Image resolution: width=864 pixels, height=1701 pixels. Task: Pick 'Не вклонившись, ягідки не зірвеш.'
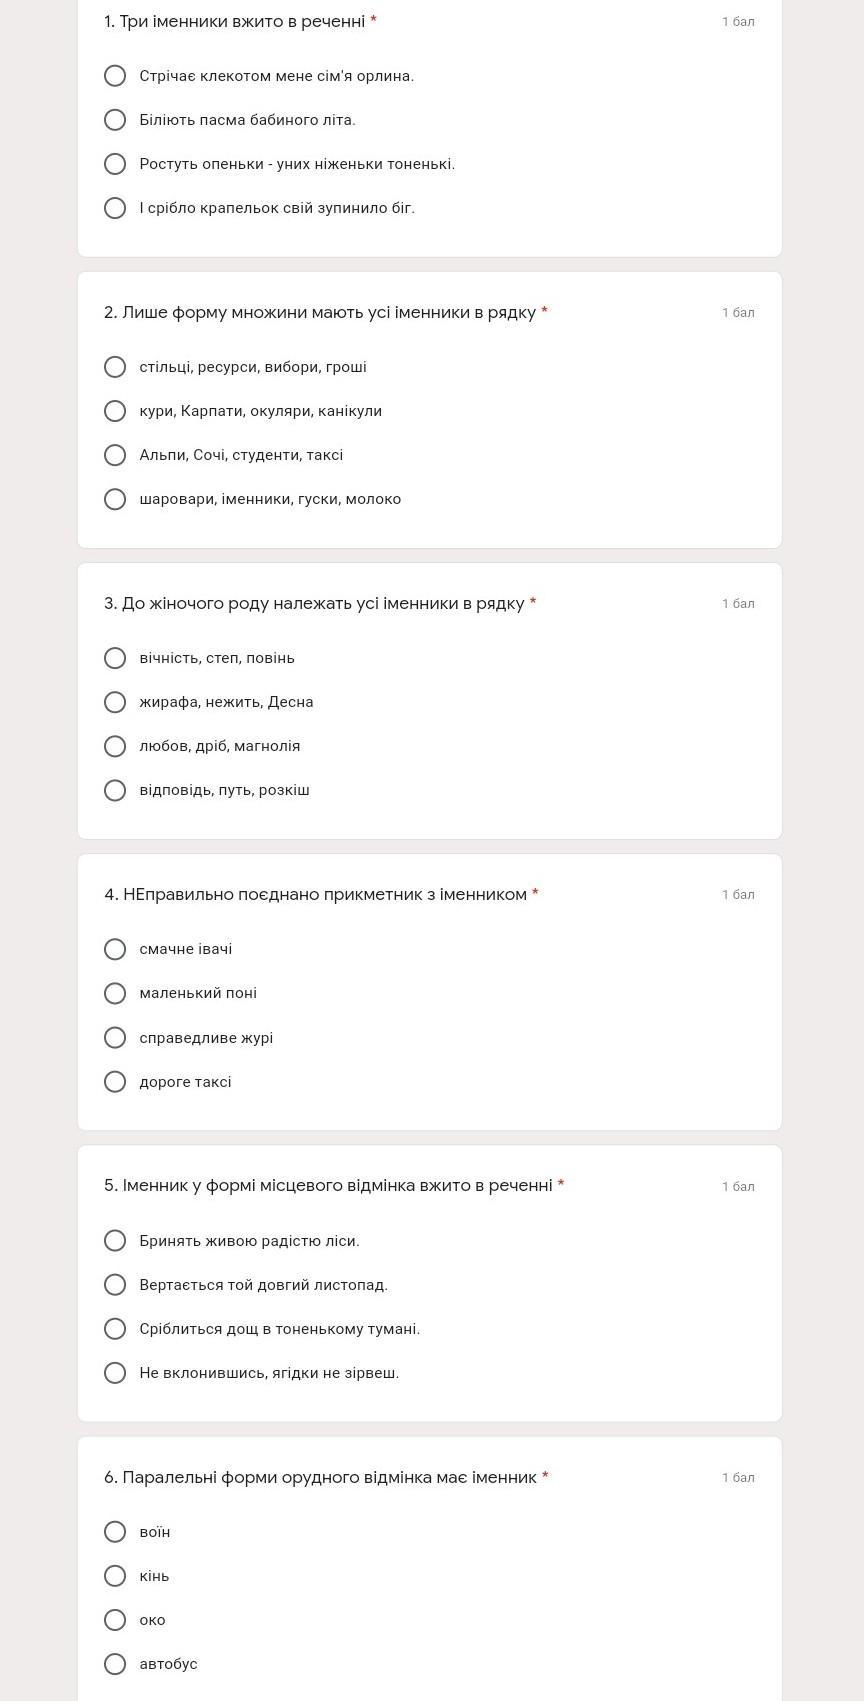pos(115,1373)
